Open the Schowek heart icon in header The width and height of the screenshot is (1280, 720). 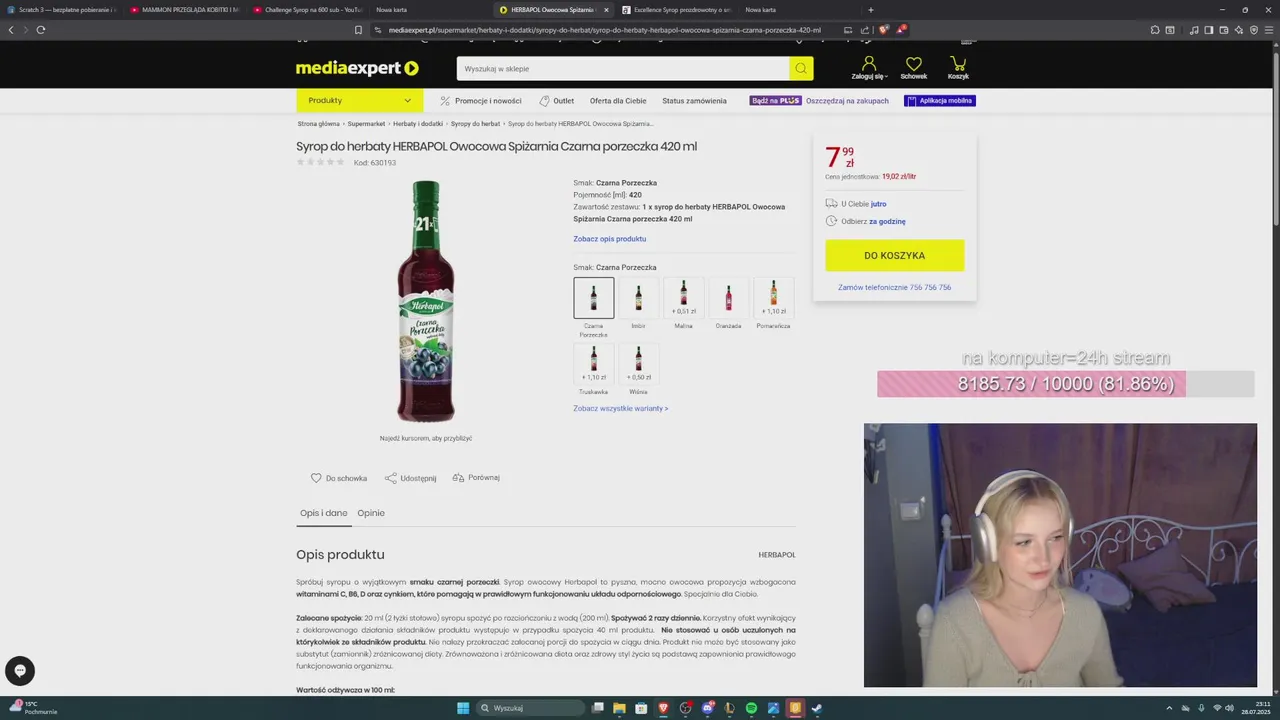click(913, 64)
